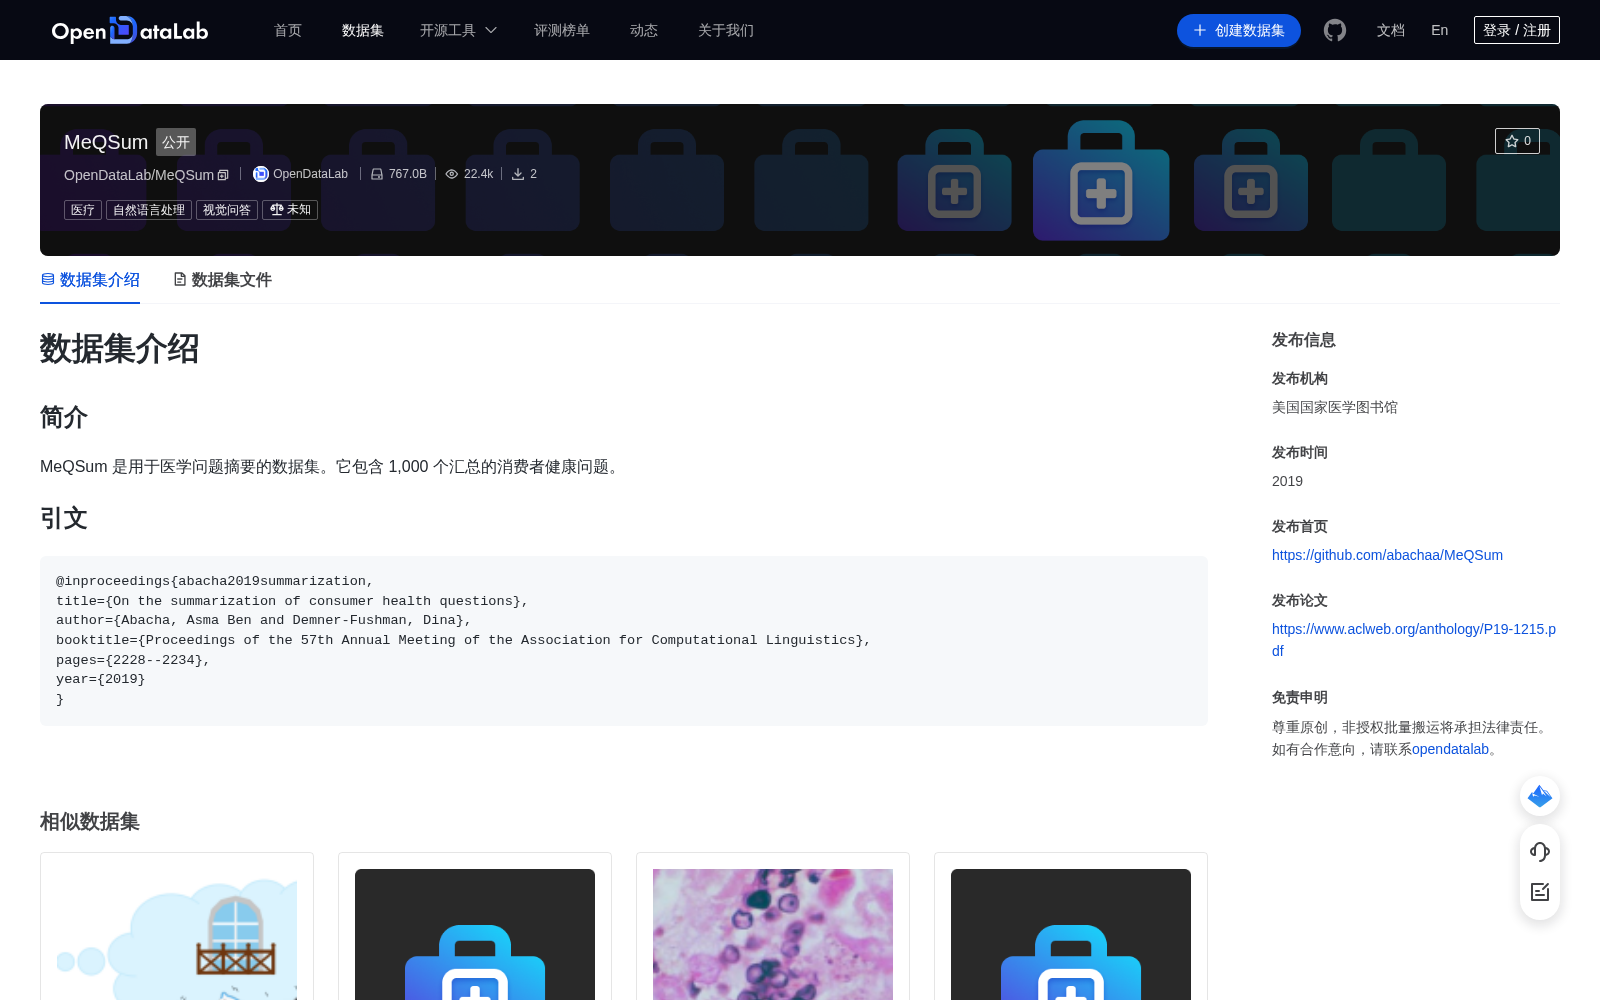
Task: Click the views eye icon
Action: click(x=452, y=174)
